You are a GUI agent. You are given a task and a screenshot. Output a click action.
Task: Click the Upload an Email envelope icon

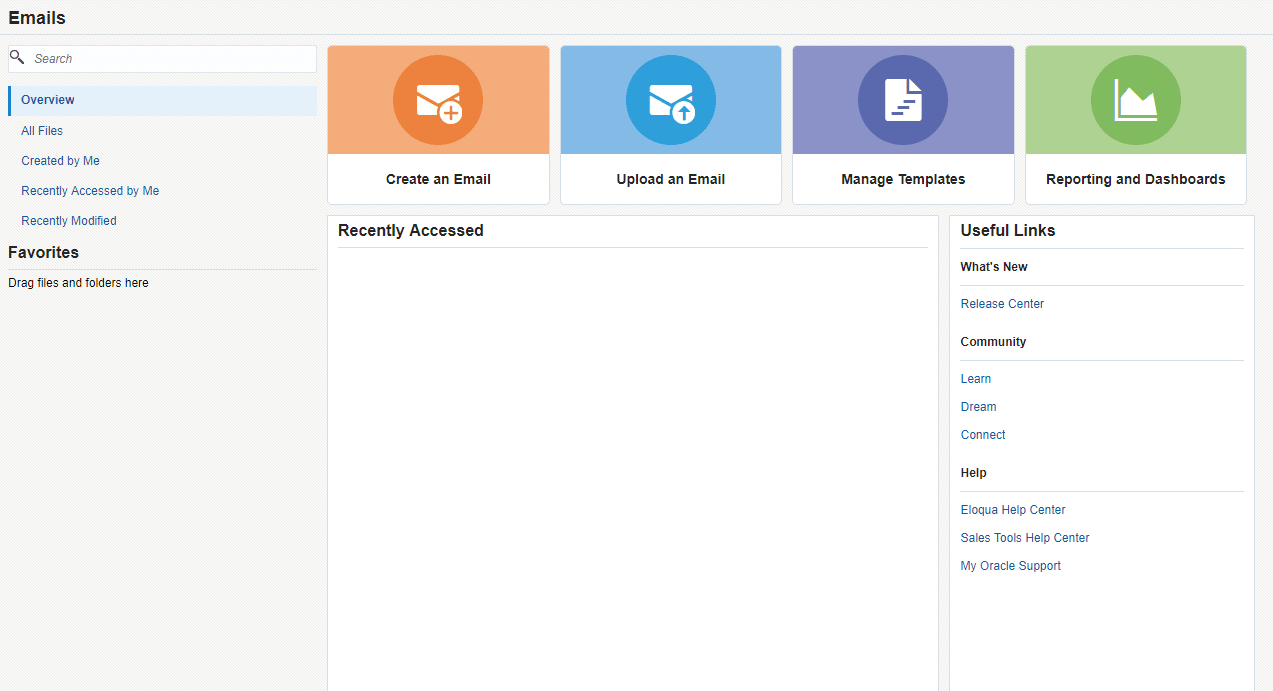pos(670,100)
